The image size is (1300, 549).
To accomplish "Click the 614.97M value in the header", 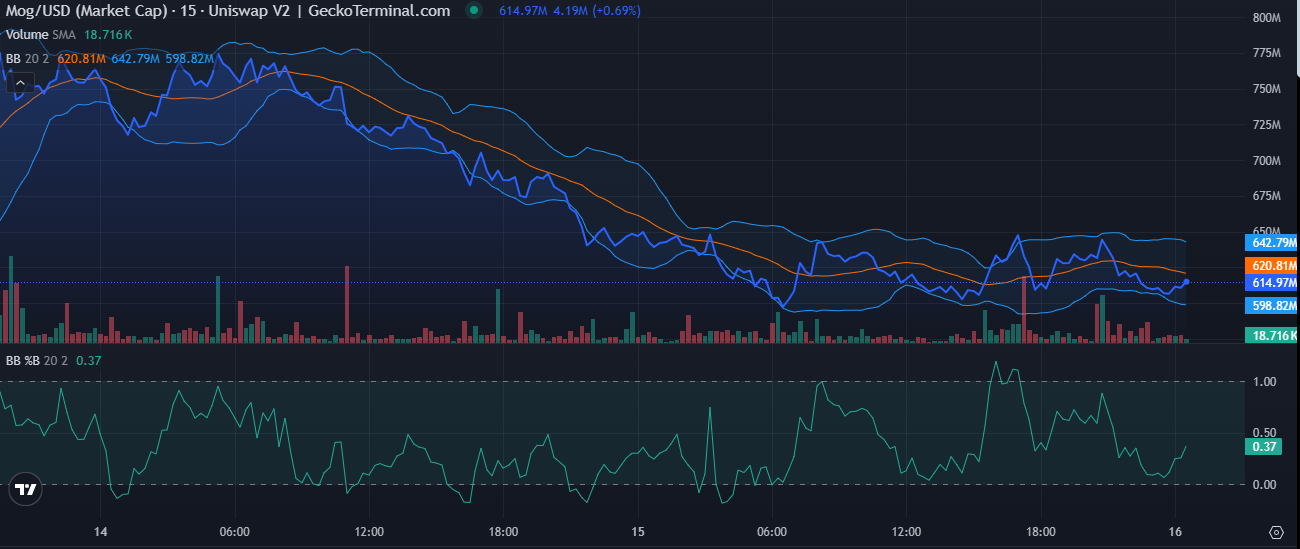I will pos(521,10).
